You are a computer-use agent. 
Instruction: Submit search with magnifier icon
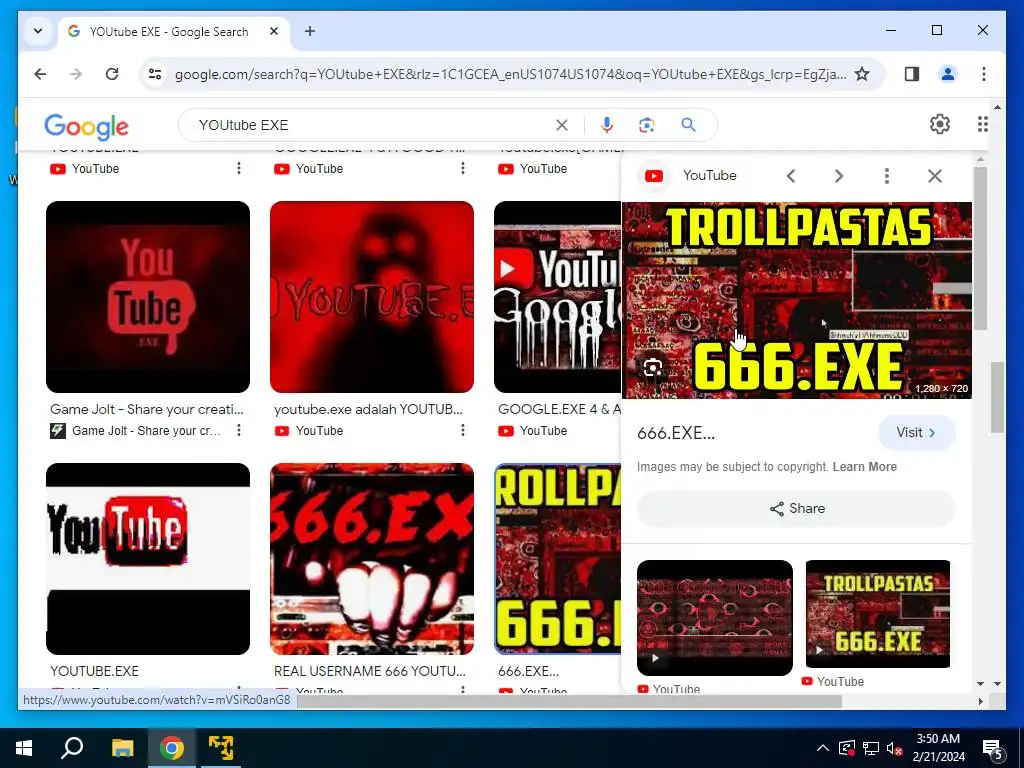pyautogui.click(x=688, y=125)
